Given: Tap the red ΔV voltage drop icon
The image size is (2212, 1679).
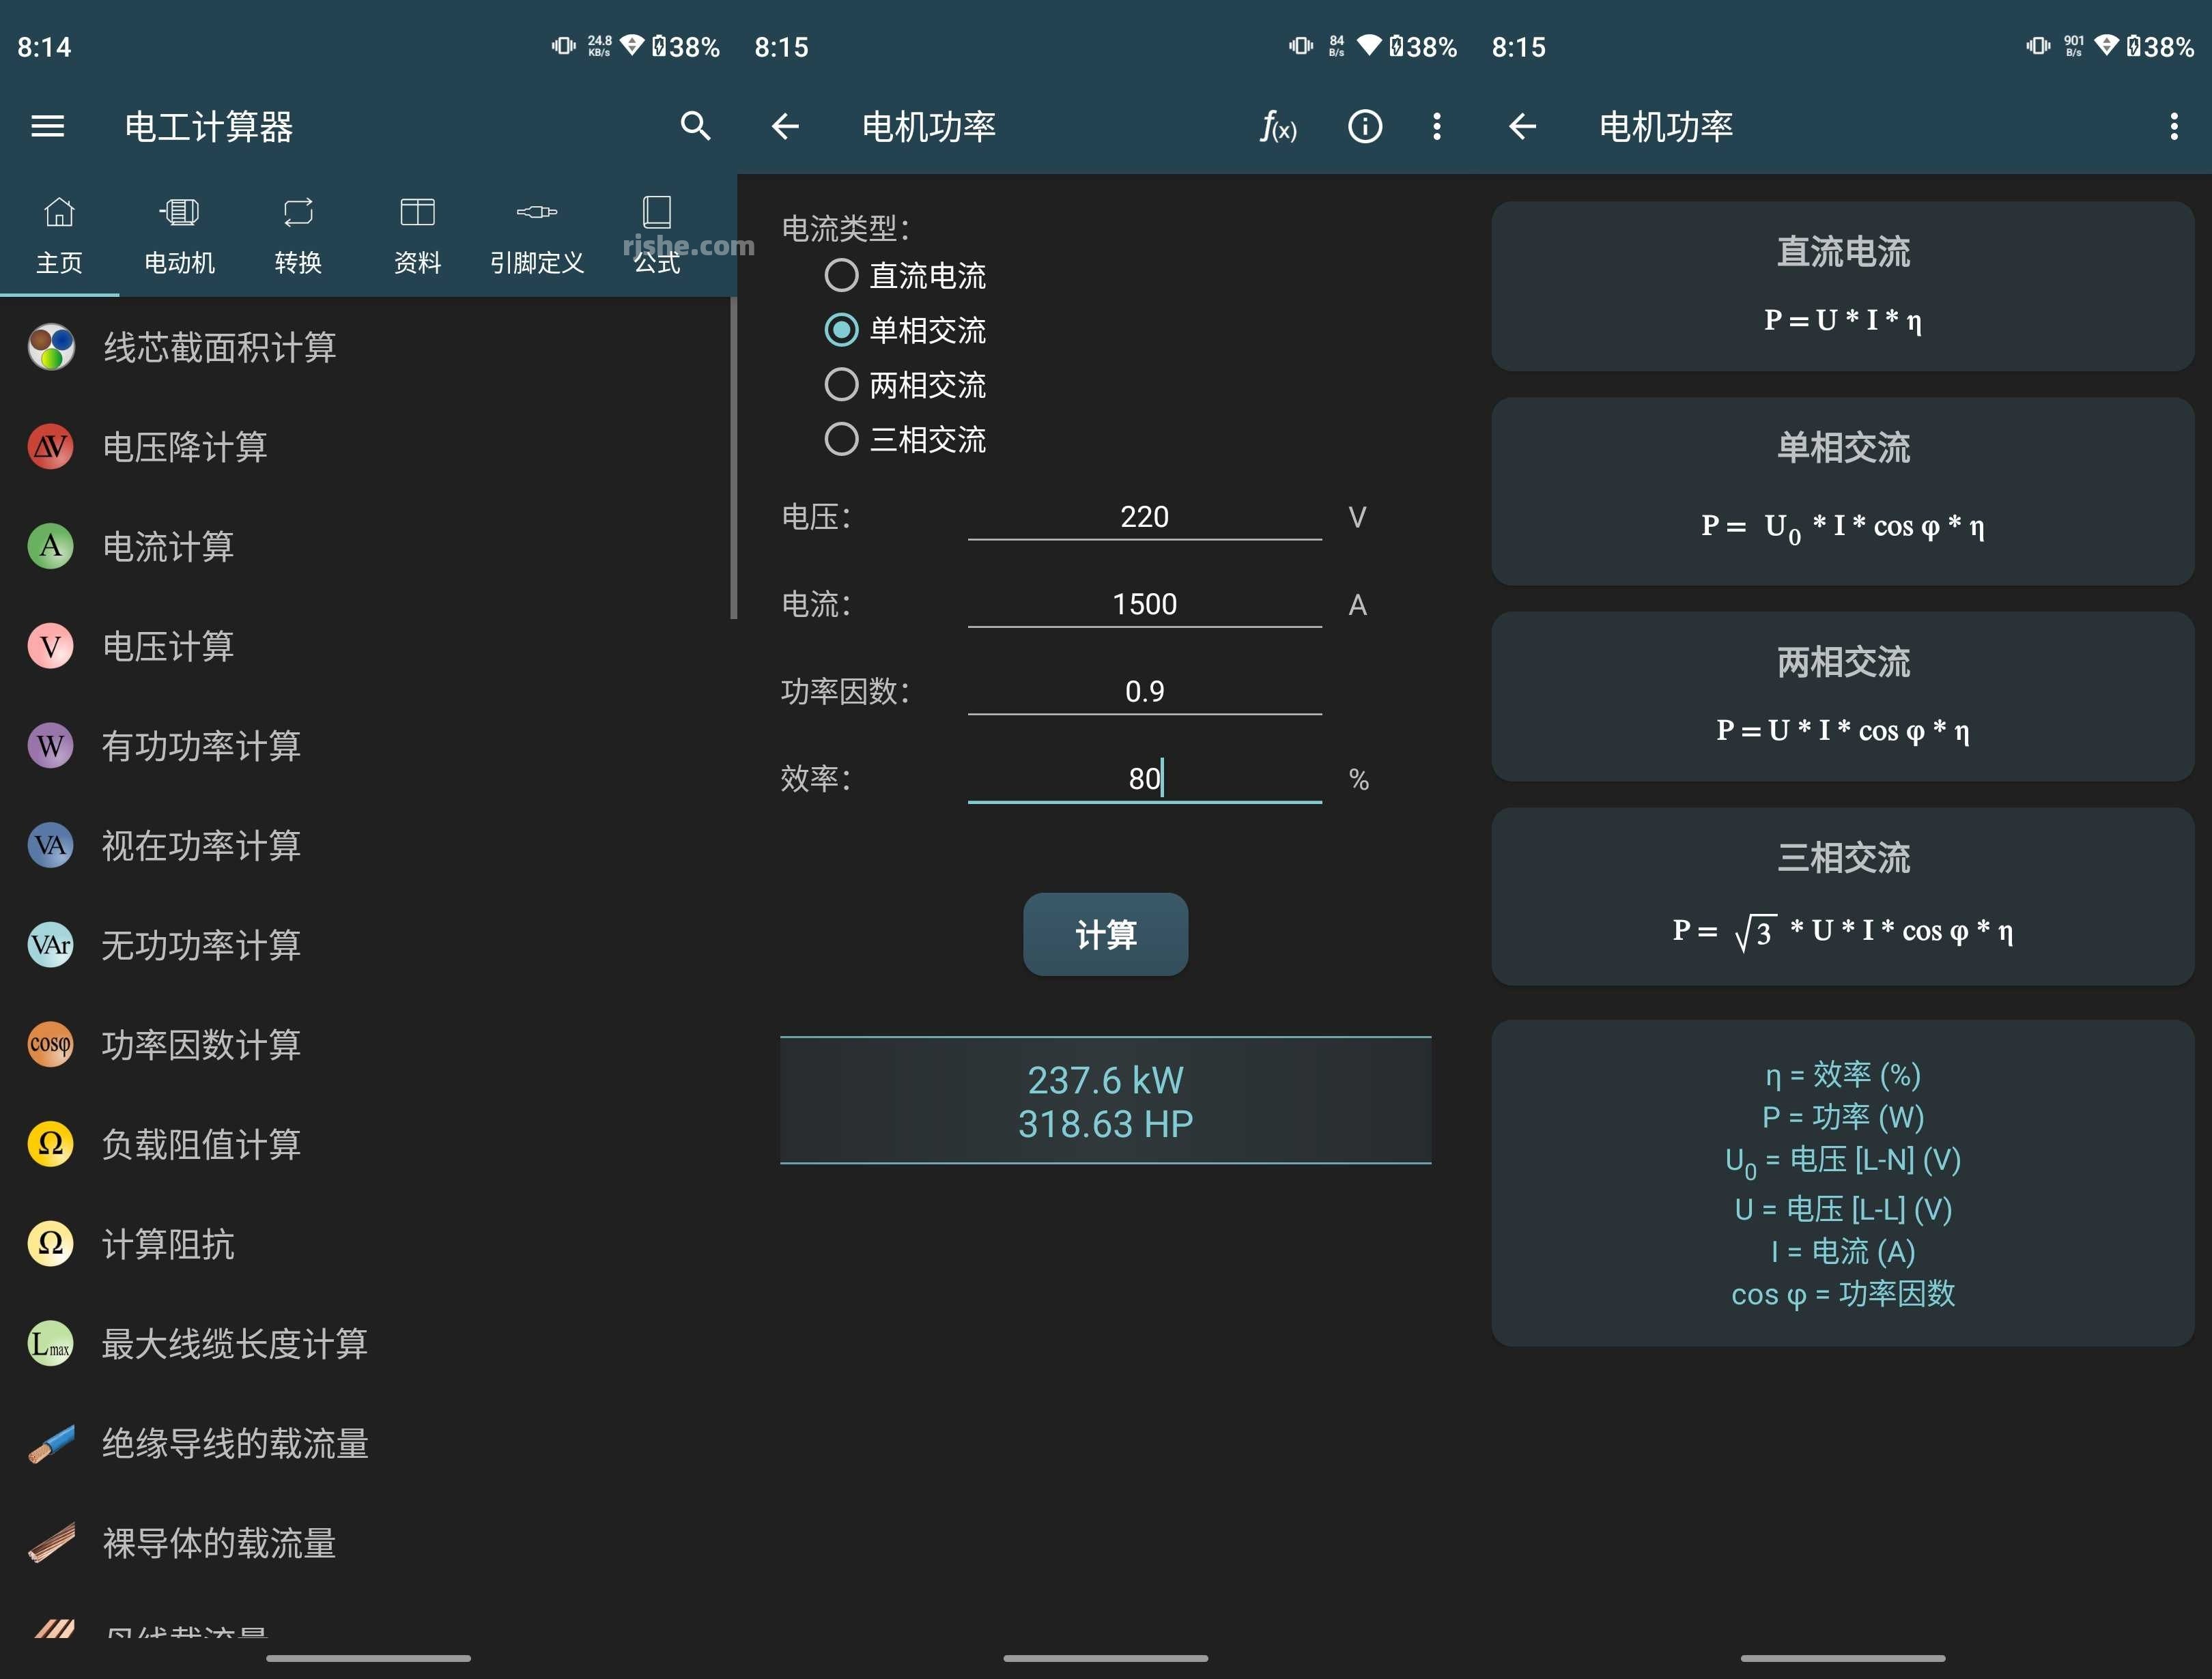Looking at the screenshot, I should coord(50,447).
